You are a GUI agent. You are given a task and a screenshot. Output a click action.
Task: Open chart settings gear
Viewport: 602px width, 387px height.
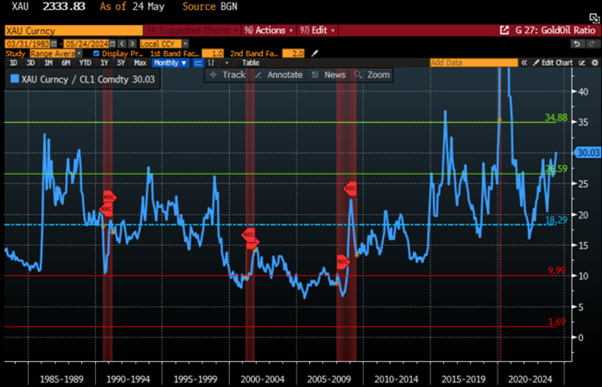click(x=595, y=63)
